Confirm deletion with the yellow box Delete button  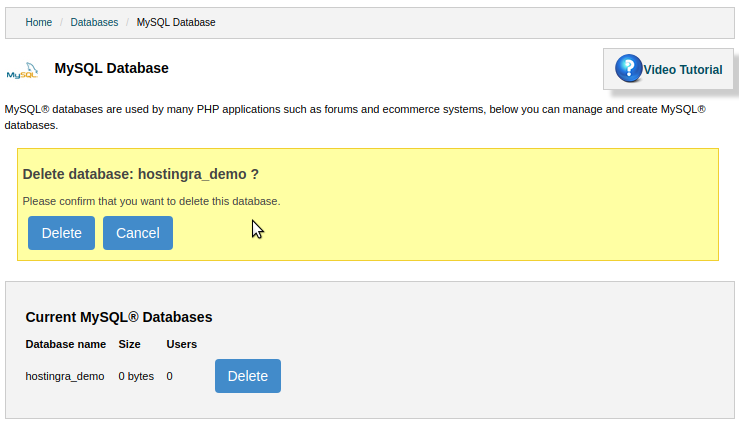pos(61,233)
